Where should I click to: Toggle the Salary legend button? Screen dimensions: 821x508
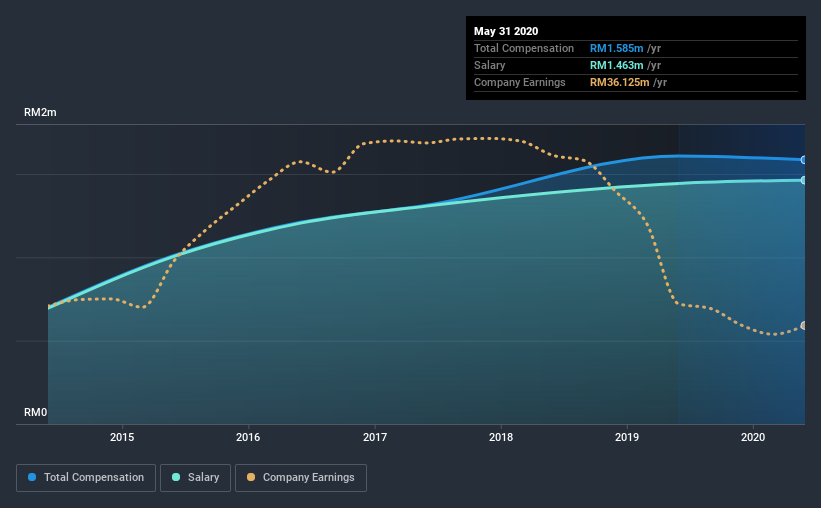pyautogui.click(x=195, y=478)
